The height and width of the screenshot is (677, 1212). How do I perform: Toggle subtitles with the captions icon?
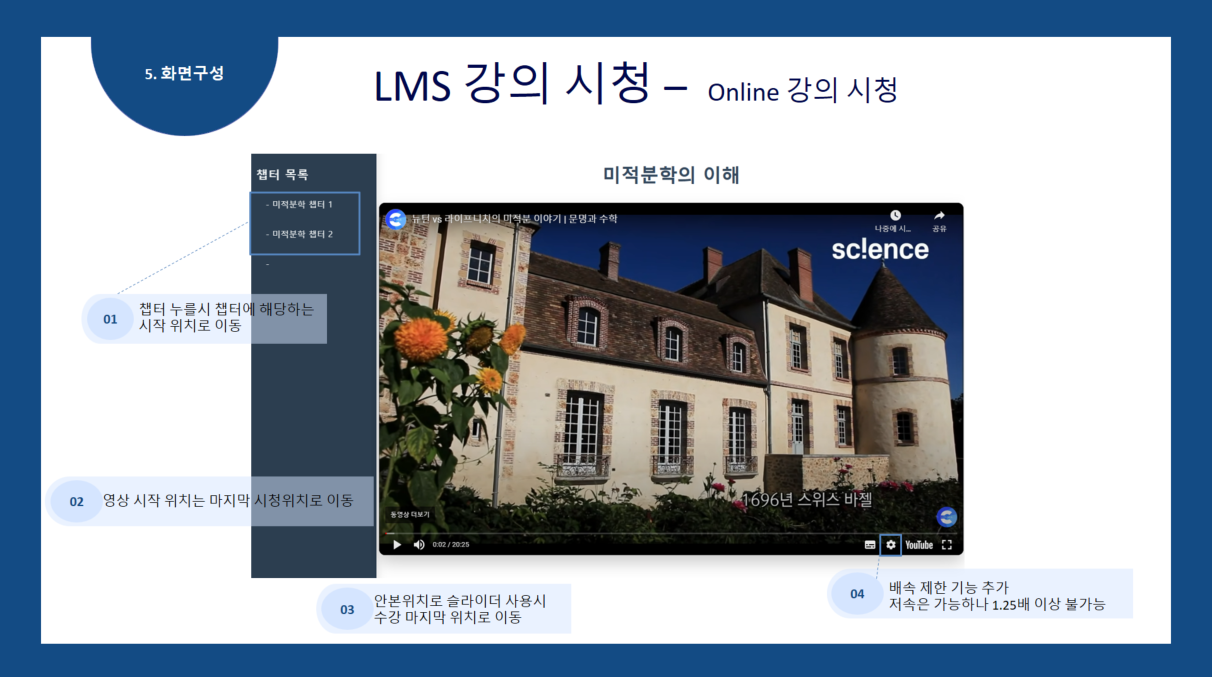pyautogui.click(x=869, y=545)
